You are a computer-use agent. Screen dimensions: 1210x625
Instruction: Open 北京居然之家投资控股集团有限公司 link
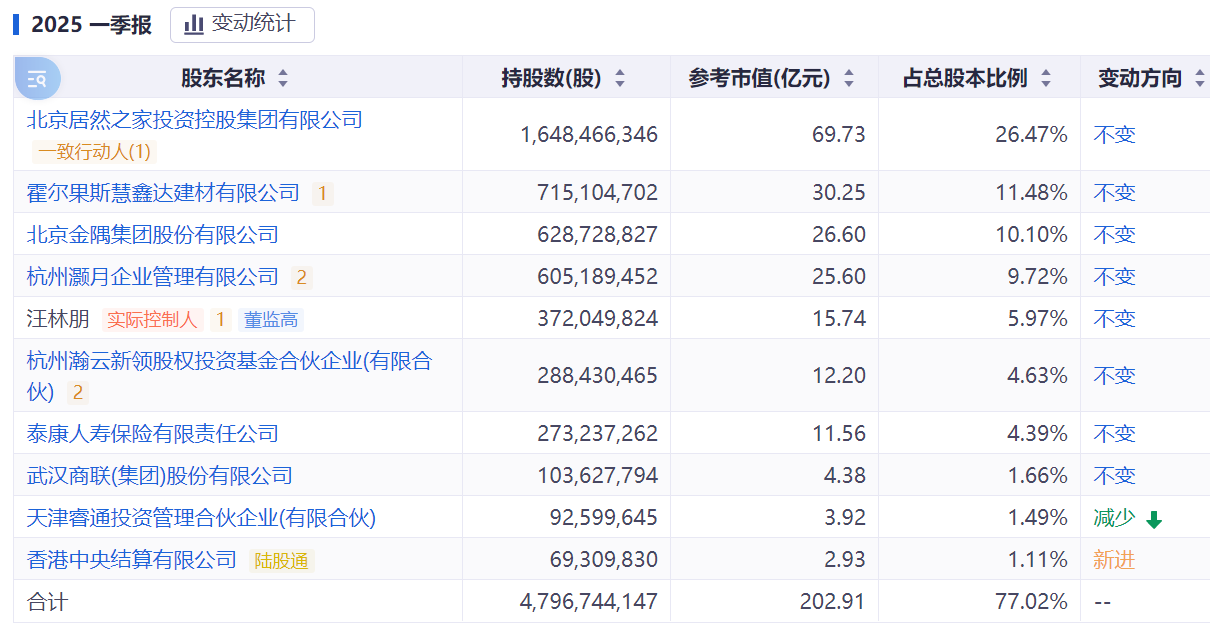click(x=194, y=120)
